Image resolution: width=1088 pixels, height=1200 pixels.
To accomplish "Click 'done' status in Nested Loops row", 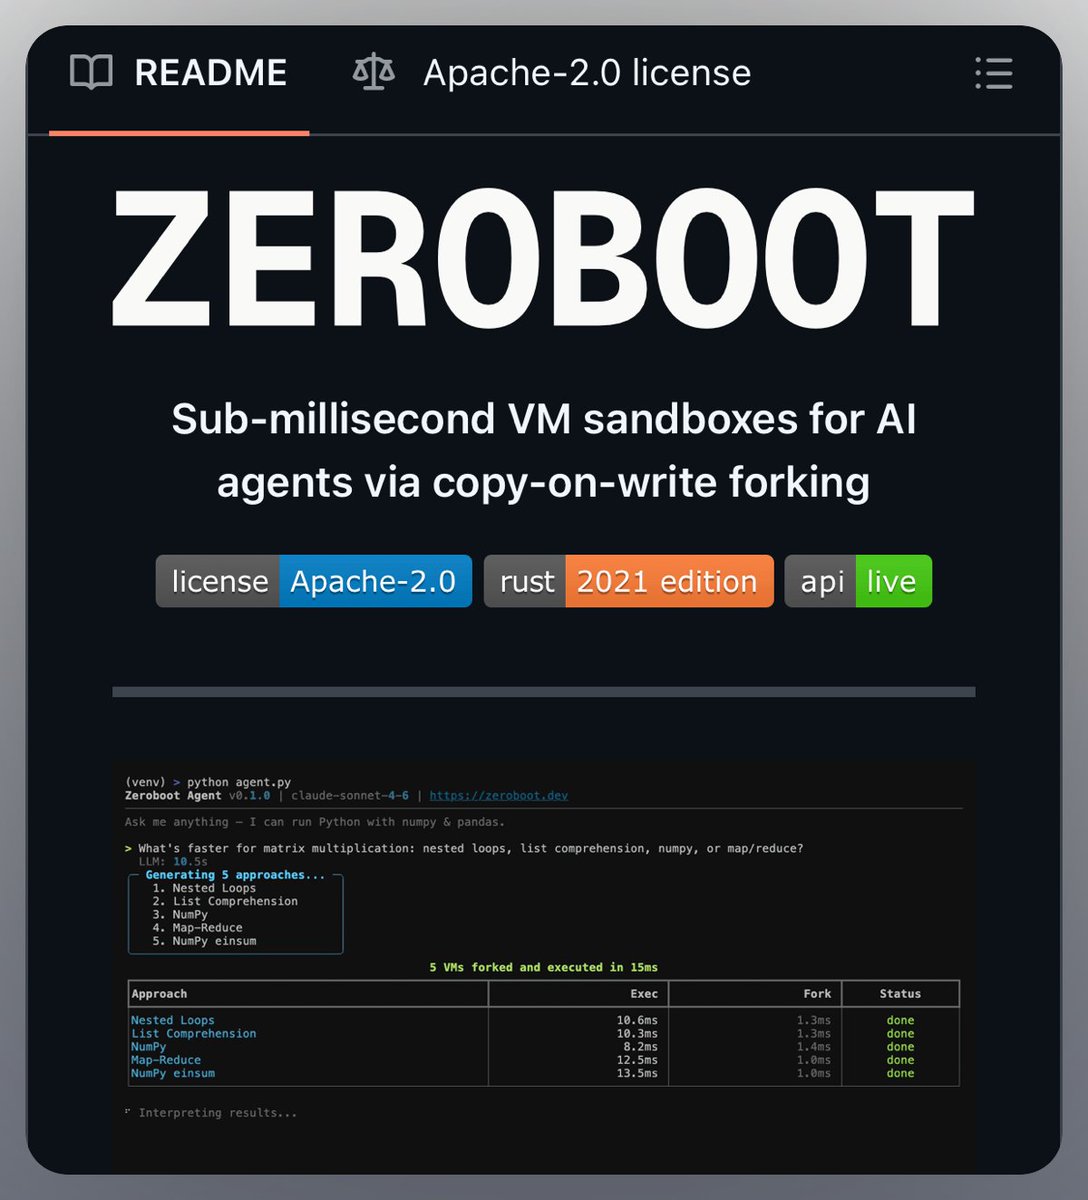I will [900, 1020].
